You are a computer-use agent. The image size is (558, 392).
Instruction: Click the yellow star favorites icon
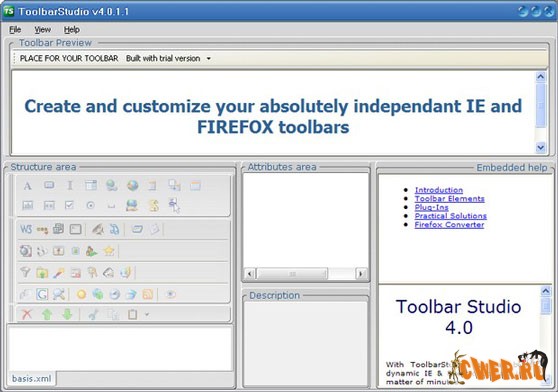[109, 251]
